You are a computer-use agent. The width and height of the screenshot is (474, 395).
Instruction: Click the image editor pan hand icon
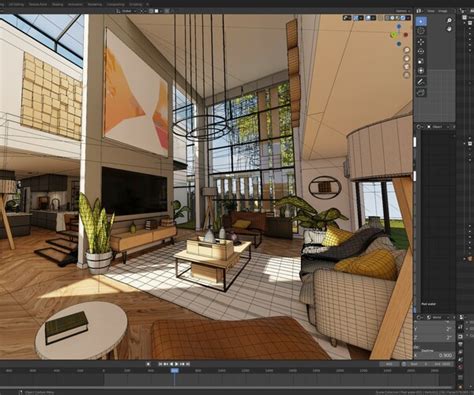[449, 29]
